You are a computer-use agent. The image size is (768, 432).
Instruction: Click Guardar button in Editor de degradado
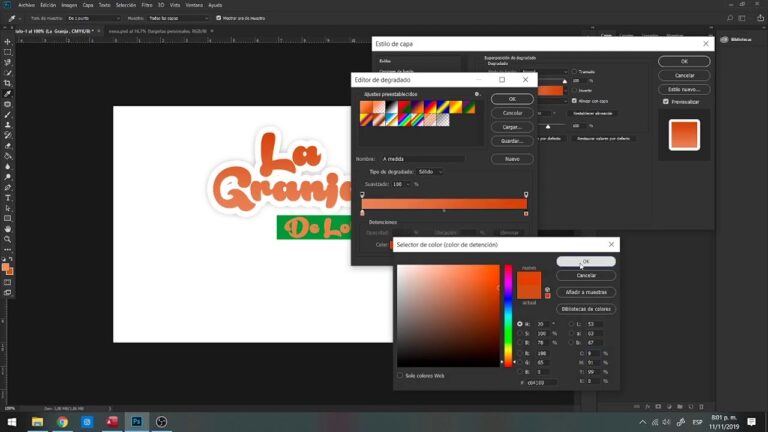point(512,141)
